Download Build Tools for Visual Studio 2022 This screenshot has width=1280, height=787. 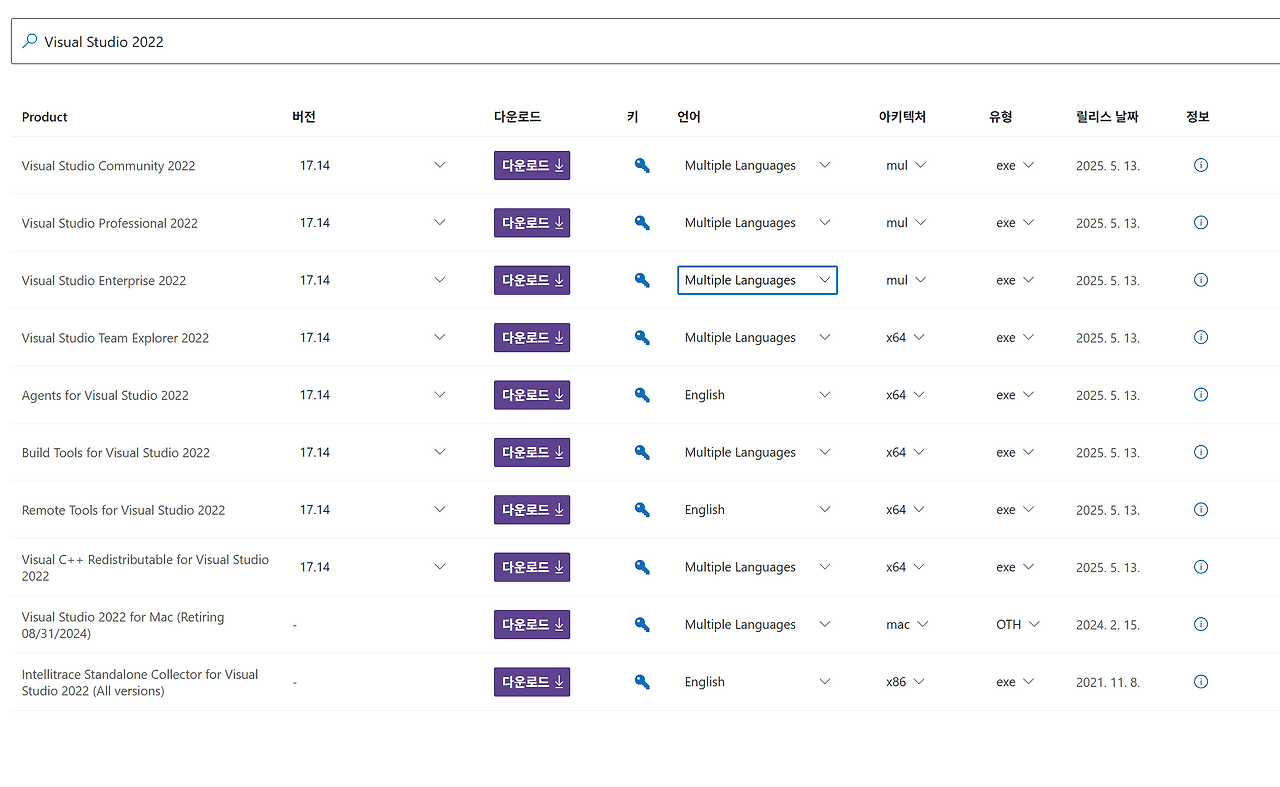(x=532, y=452)
